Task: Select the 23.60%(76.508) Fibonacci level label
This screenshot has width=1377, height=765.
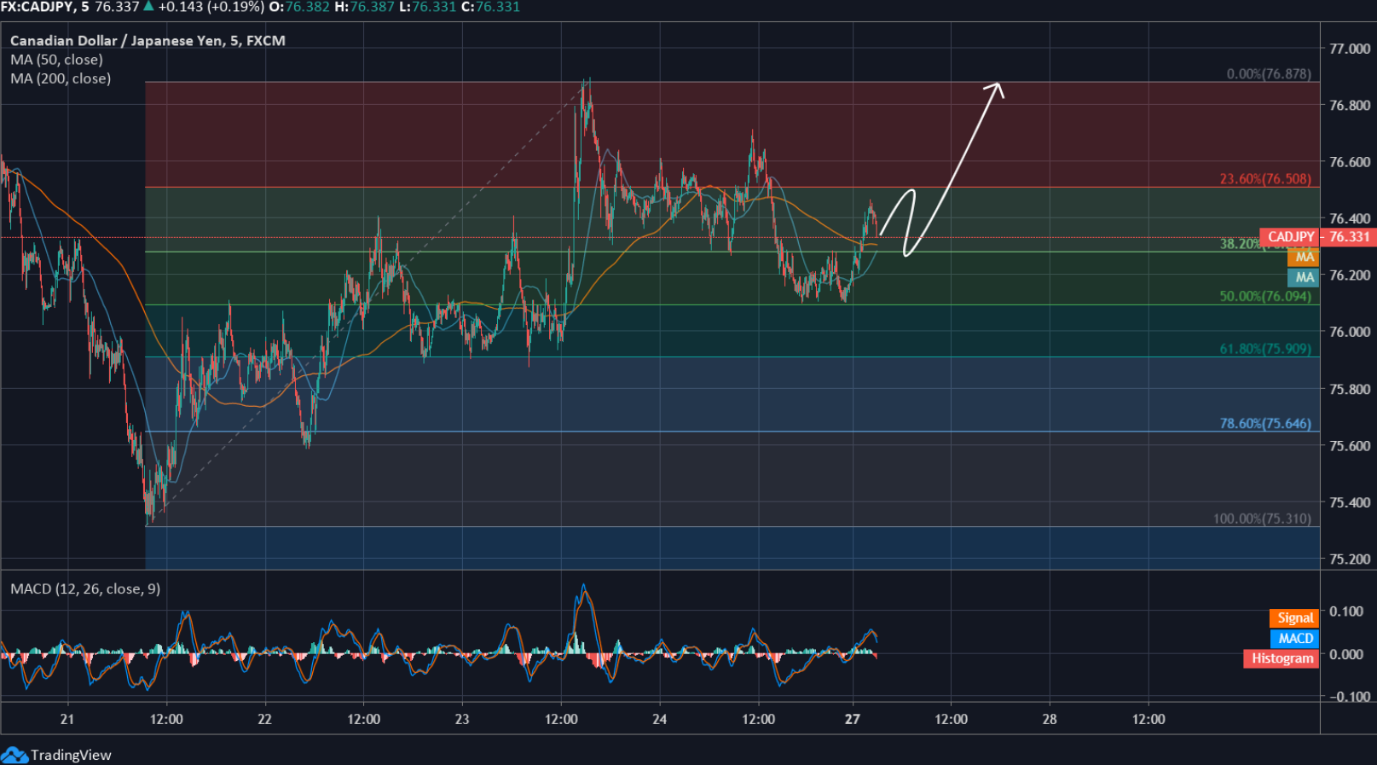Action: click(x=1265, y=180)
